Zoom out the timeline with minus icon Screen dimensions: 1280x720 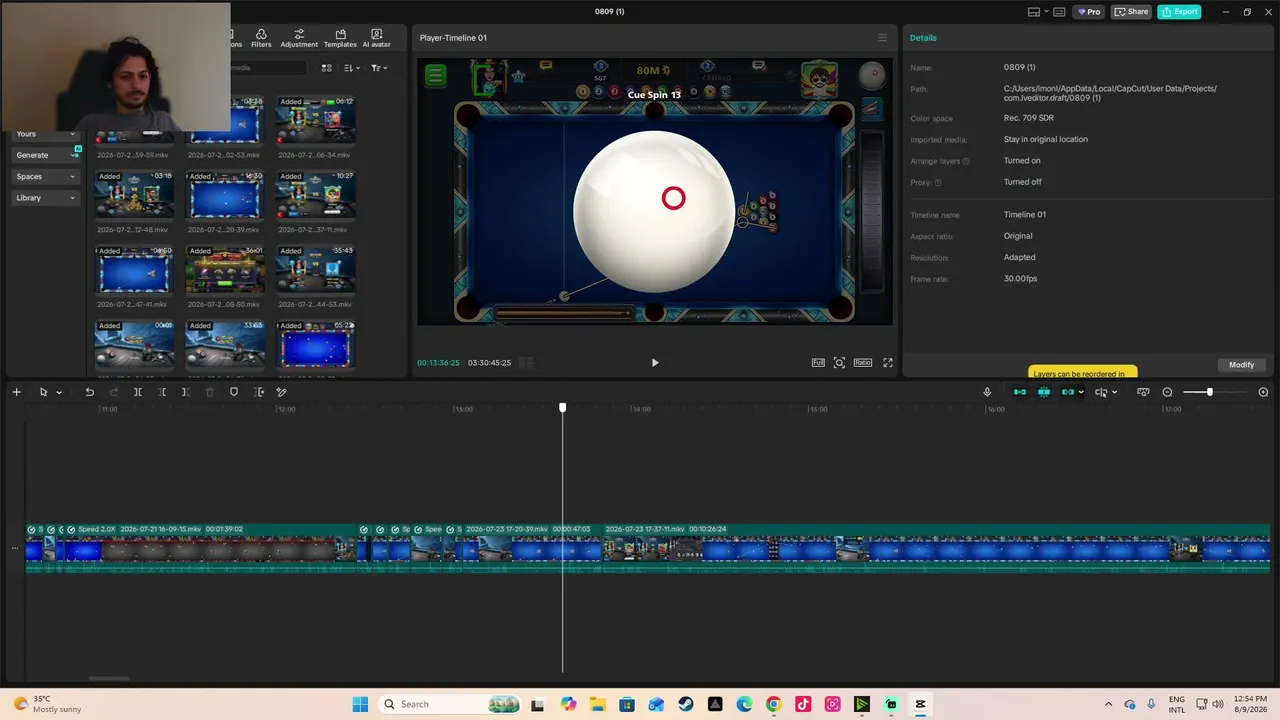tap(1167, 392)
